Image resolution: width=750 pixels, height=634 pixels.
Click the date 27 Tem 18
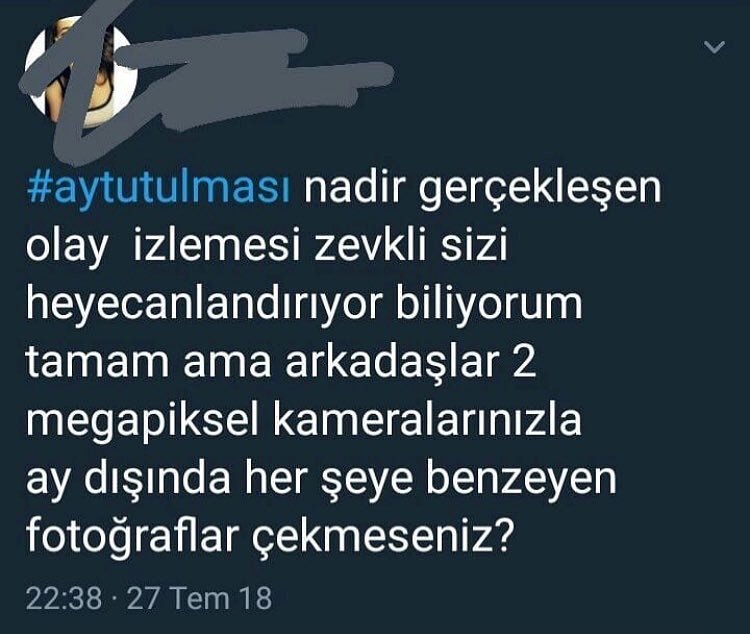point(199,598)
